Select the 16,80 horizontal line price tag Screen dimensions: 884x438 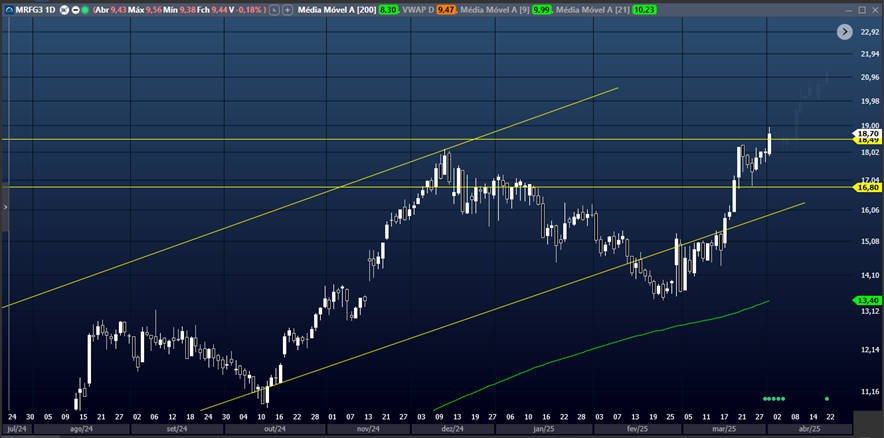tap(866, 187)
